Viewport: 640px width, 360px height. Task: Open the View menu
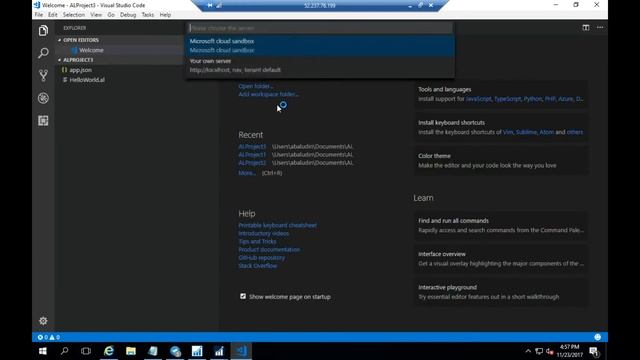96,15
